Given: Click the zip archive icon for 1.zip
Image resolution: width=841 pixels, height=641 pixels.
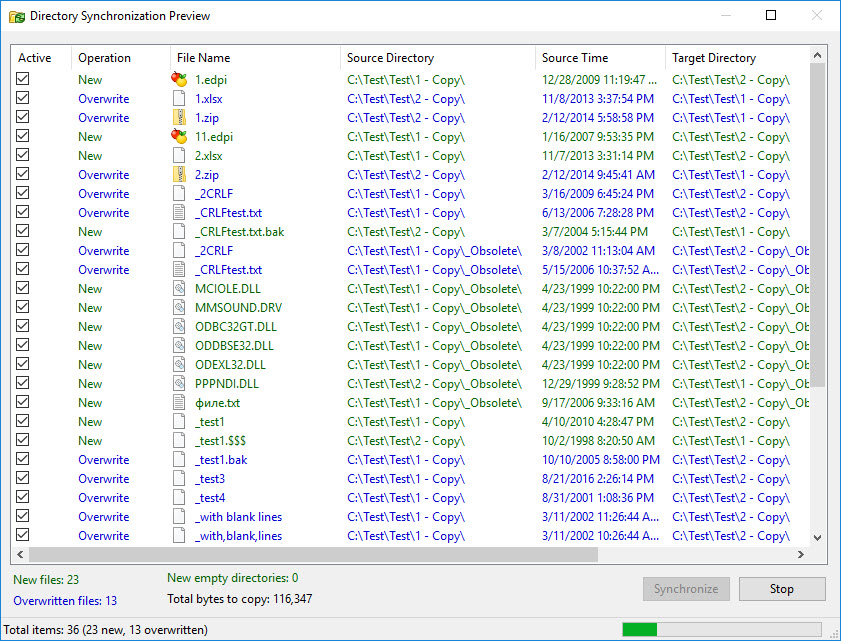Looking at the screenshot, I should pyautogui.click(x=179, y=117).
